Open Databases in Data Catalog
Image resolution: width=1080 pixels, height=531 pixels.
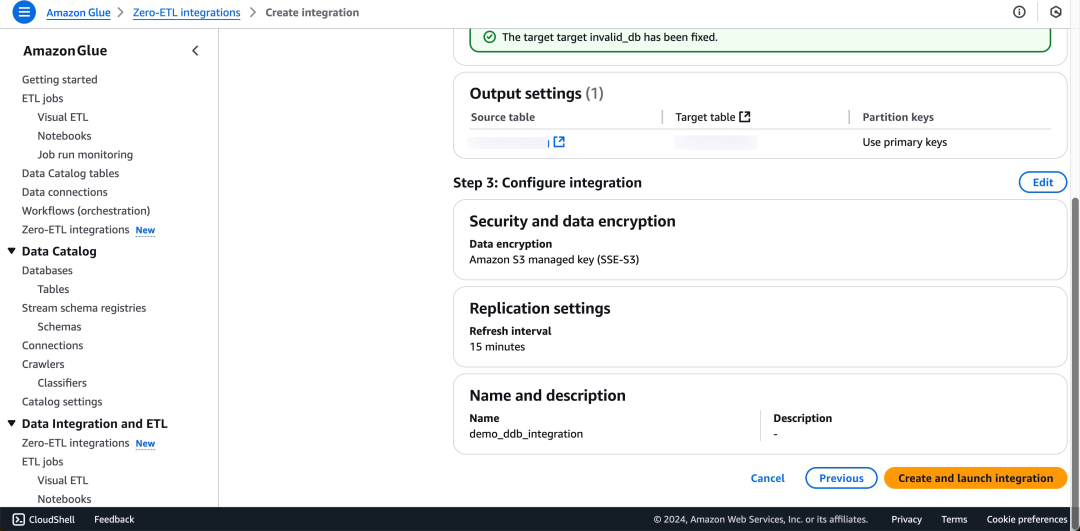[x=48, y=271]
